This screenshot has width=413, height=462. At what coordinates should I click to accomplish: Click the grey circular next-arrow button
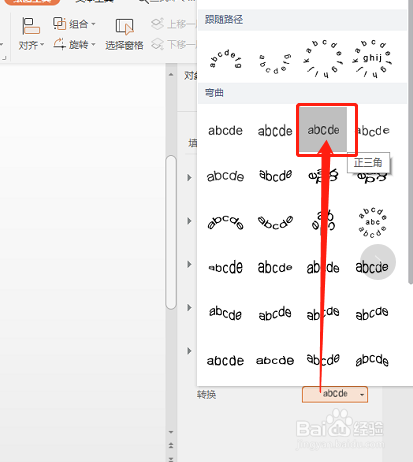[x=378, y=262]
